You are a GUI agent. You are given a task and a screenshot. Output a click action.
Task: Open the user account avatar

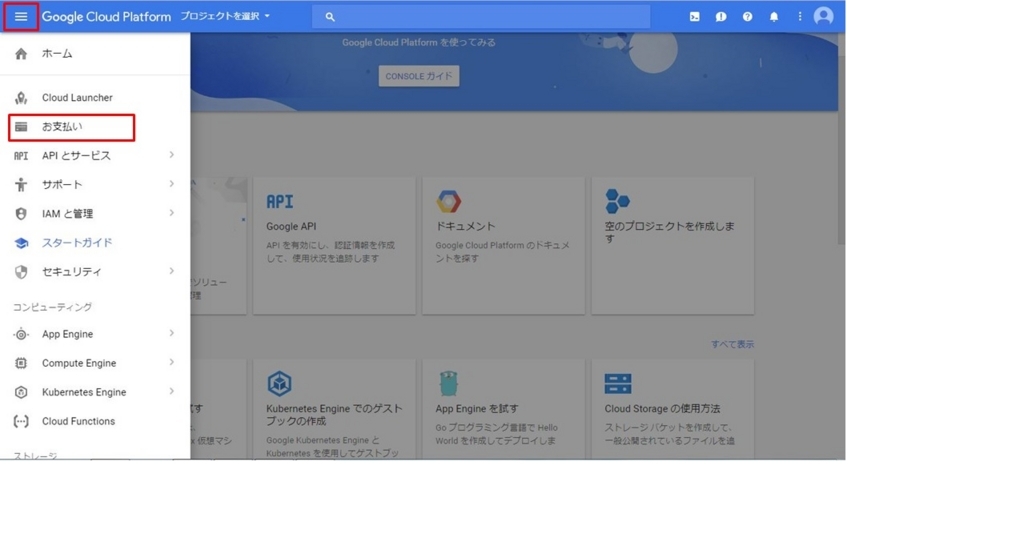(824, 16)
